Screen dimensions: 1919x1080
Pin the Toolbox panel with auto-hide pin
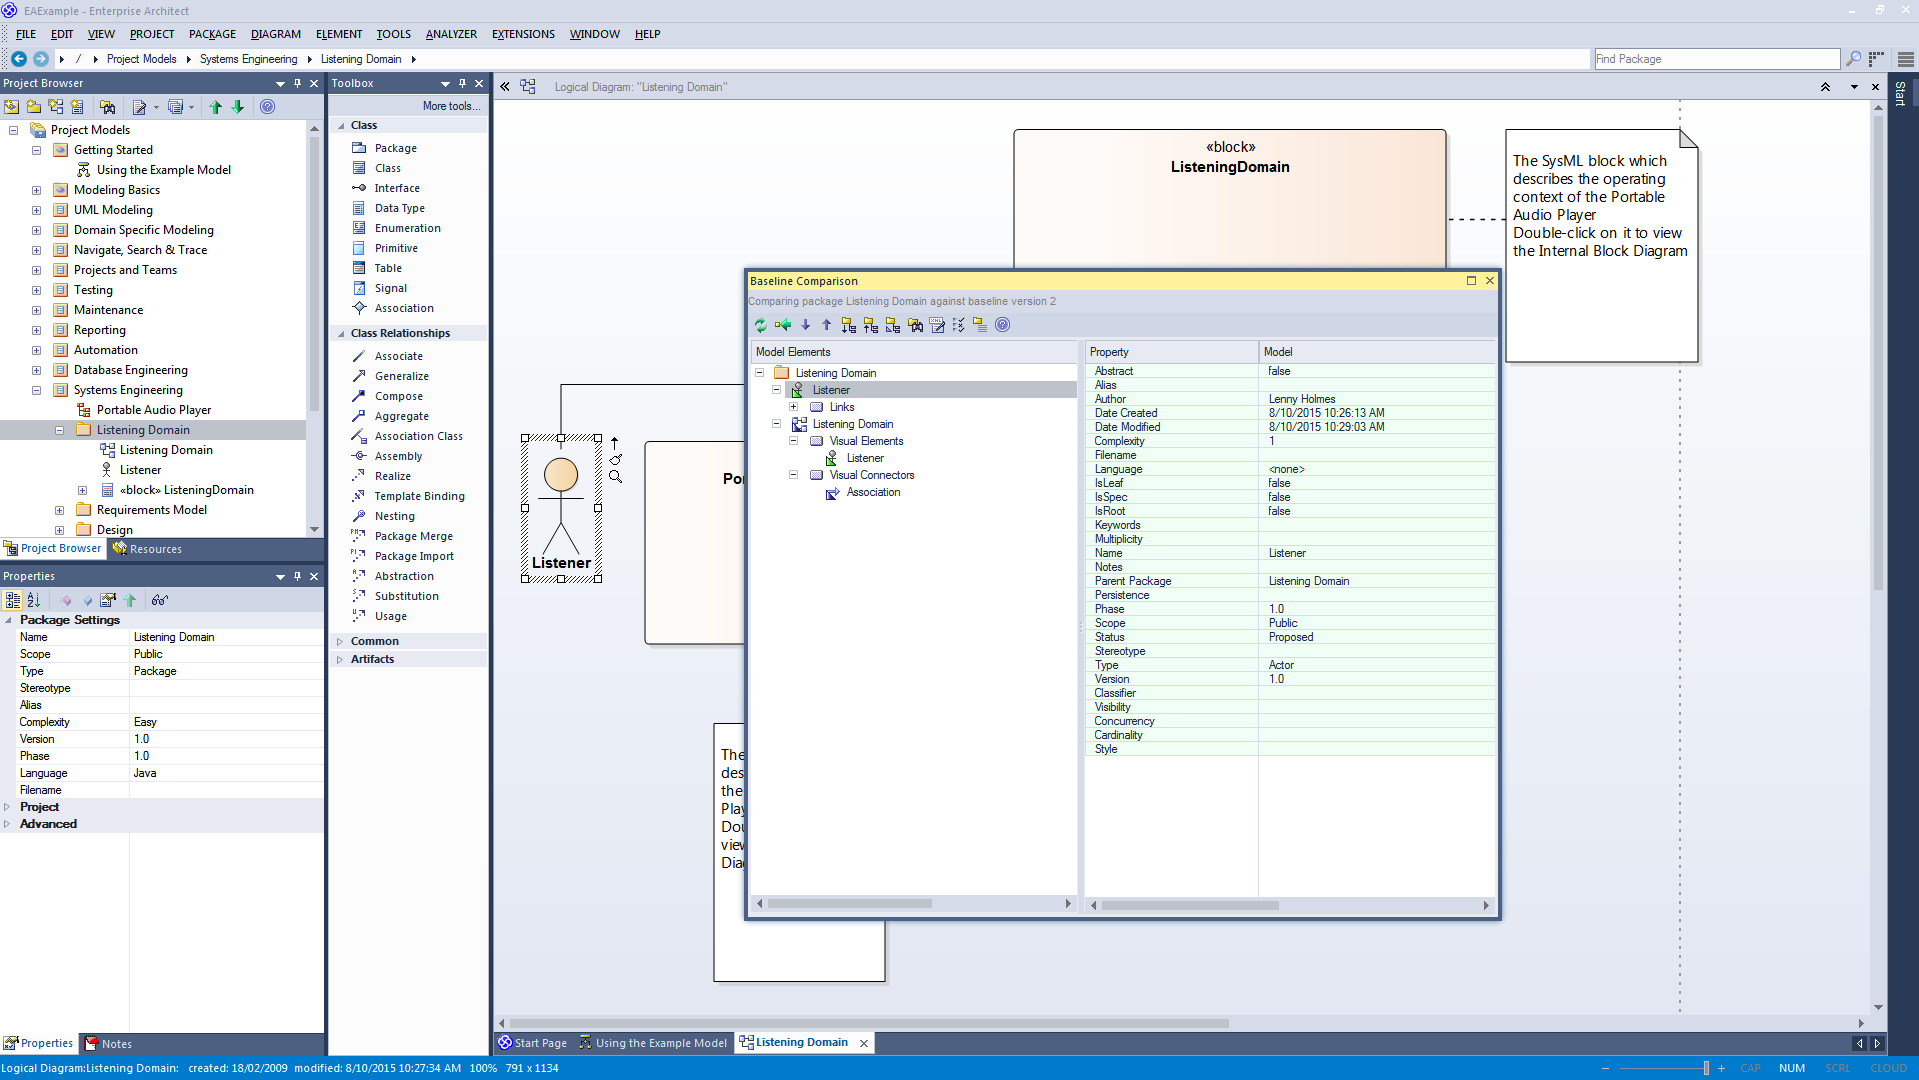(462, 83)
